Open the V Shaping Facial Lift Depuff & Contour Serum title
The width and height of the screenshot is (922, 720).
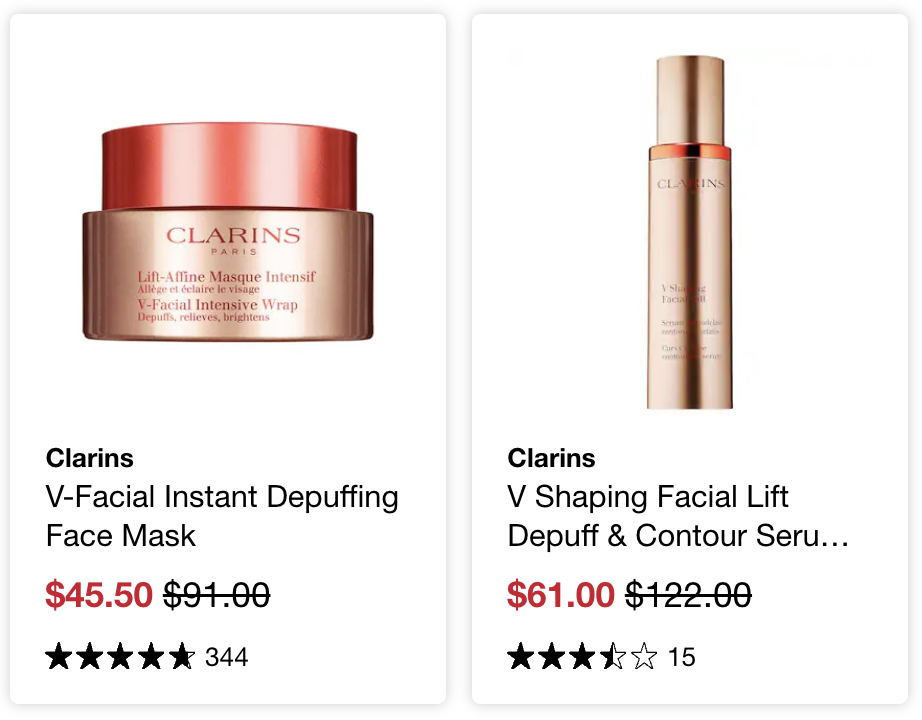click(678, 516)
